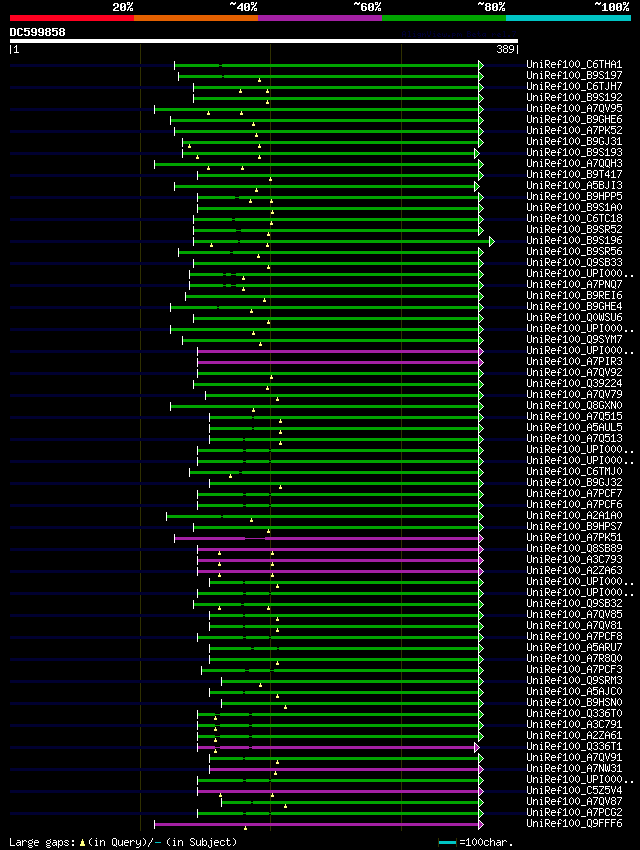Click the purple alignment bar of UniRef100_A7PIR3

click(x=338, y=362)
